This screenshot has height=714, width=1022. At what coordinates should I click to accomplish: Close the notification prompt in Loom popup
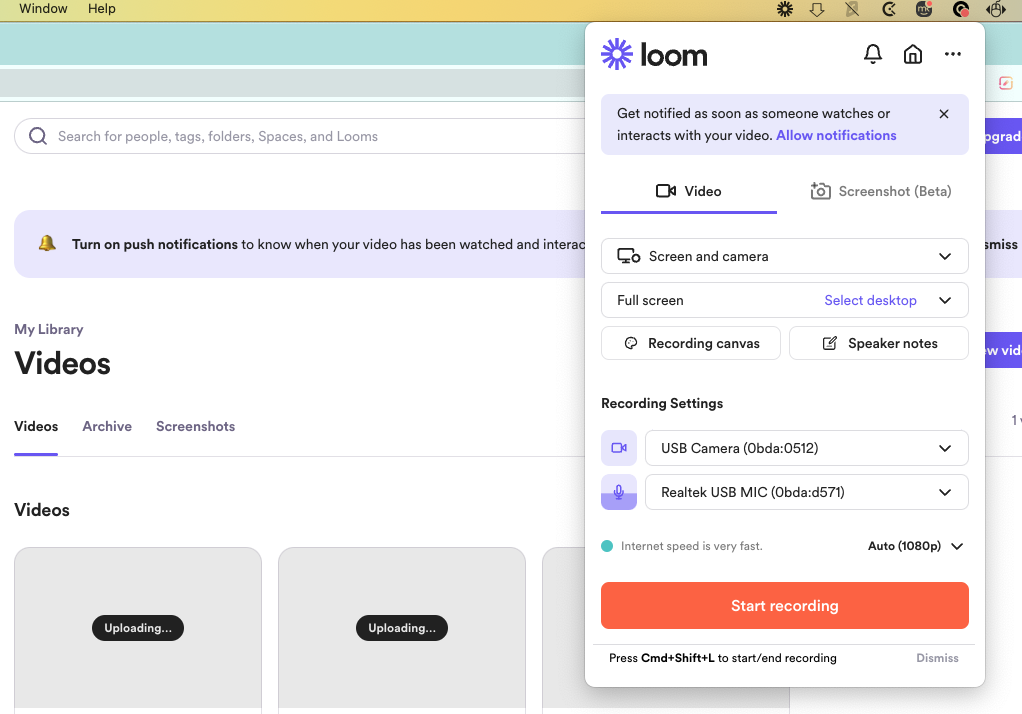(944, 114)
